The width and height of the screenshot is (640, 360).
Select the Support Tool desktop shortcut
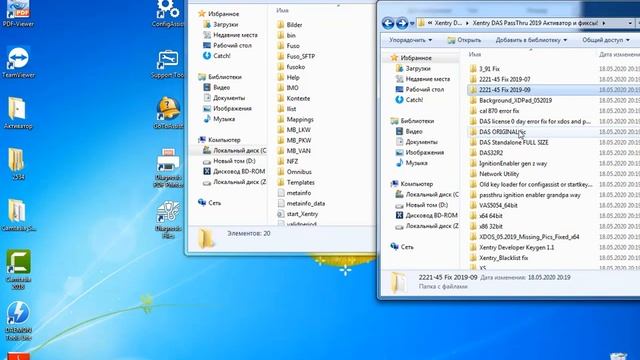pyautogui.click(x=168, y=64)
